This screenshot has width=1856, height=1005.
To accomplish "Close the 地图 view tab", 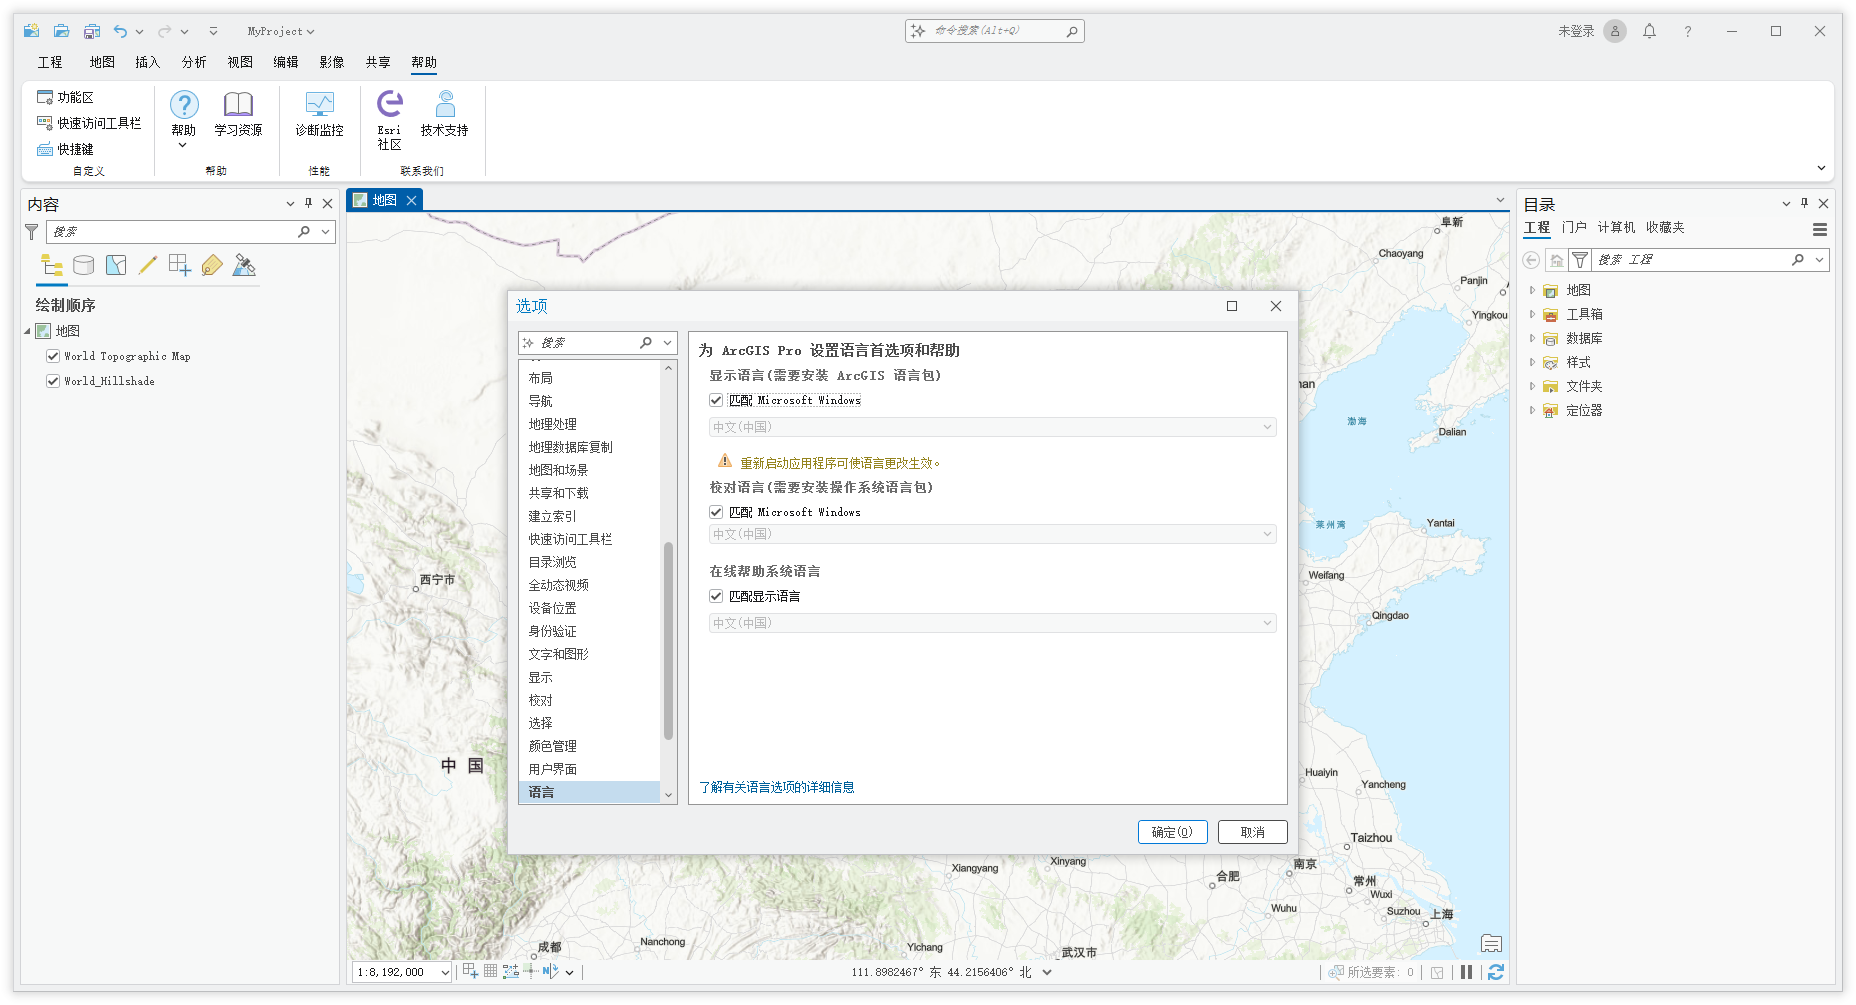I will (411, 200).
